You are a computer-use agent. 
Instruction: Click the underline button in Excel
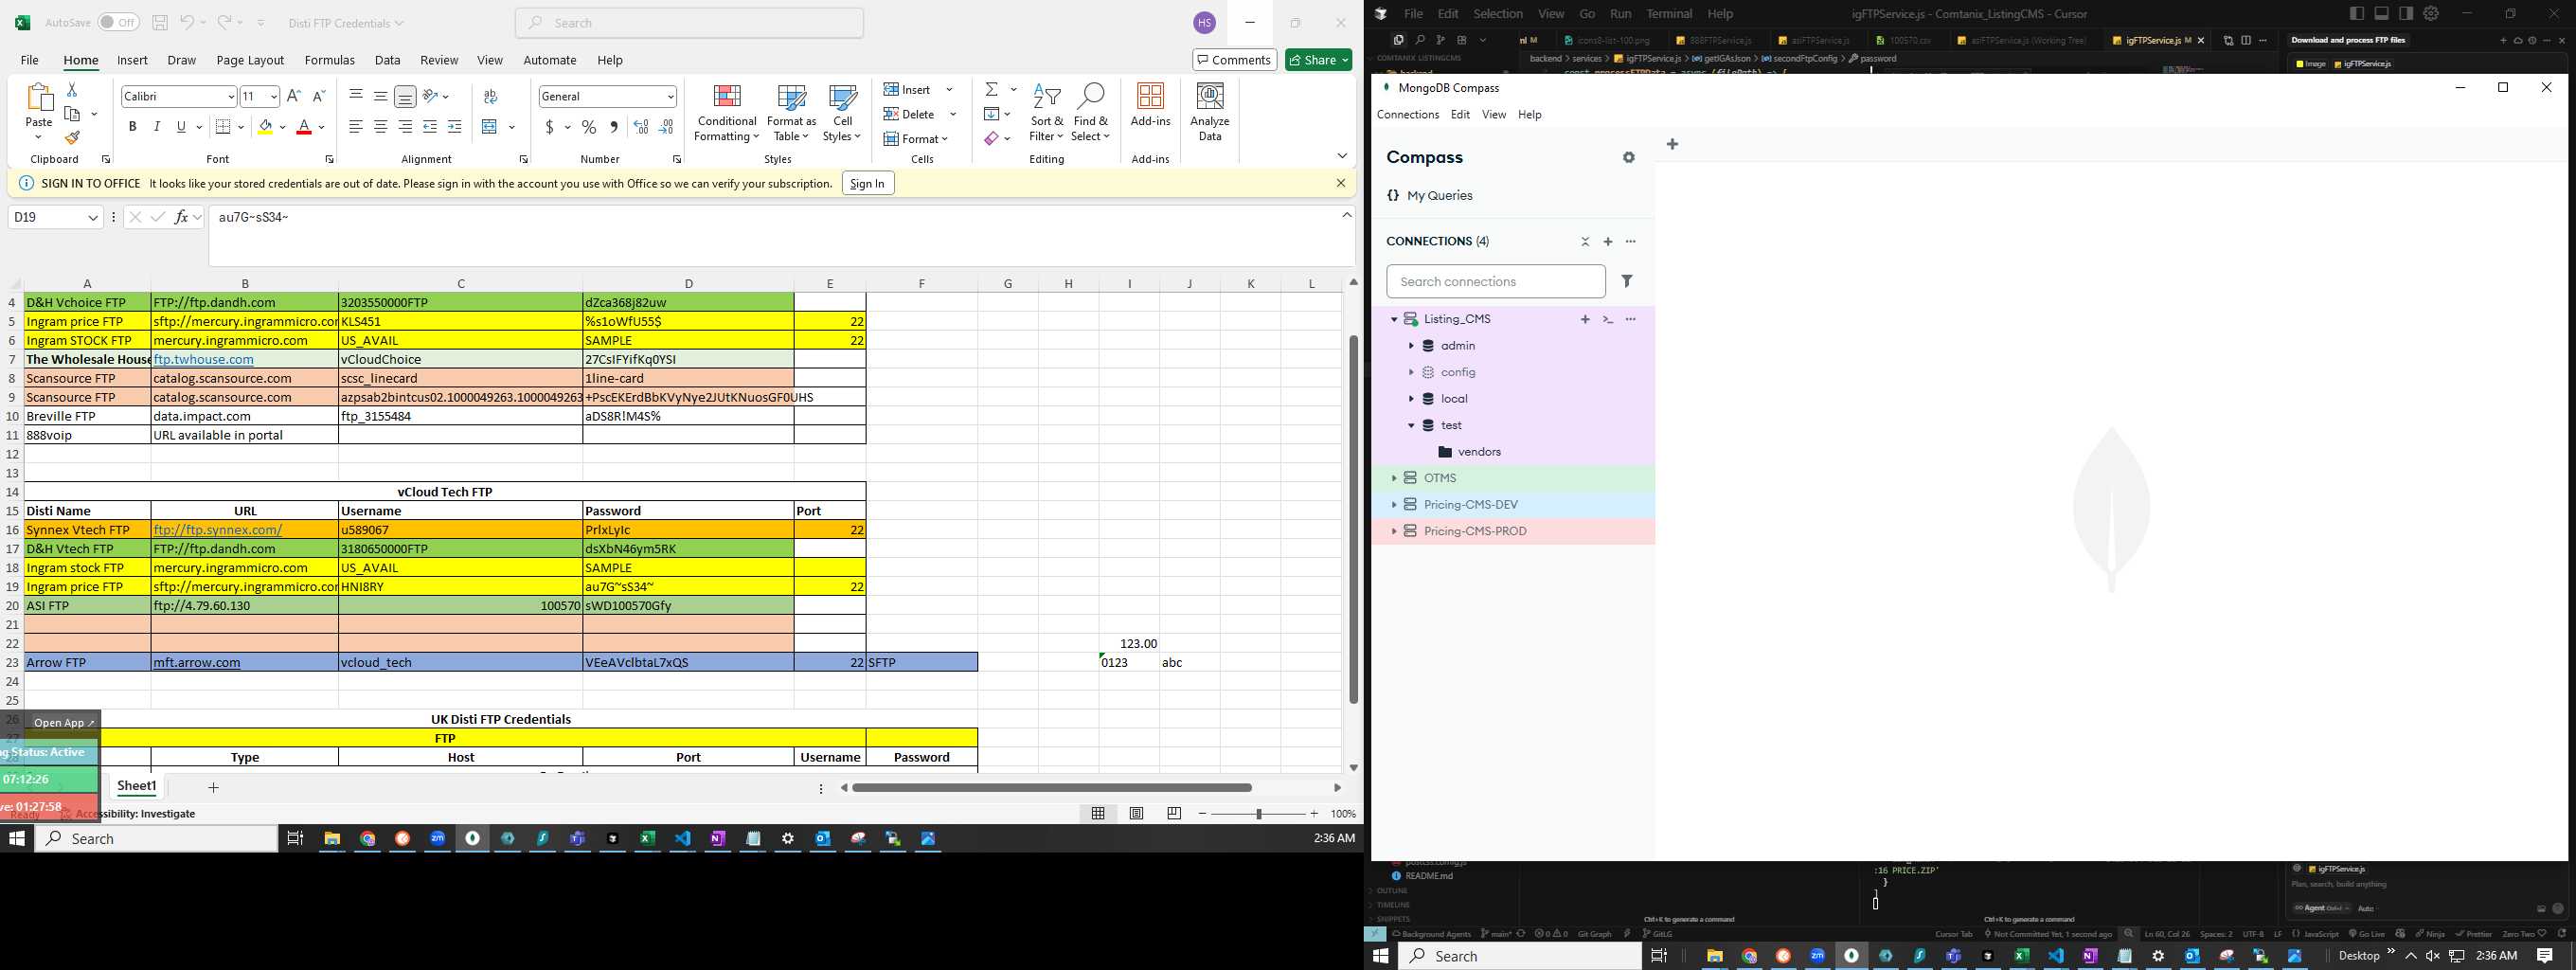point(181,127)
